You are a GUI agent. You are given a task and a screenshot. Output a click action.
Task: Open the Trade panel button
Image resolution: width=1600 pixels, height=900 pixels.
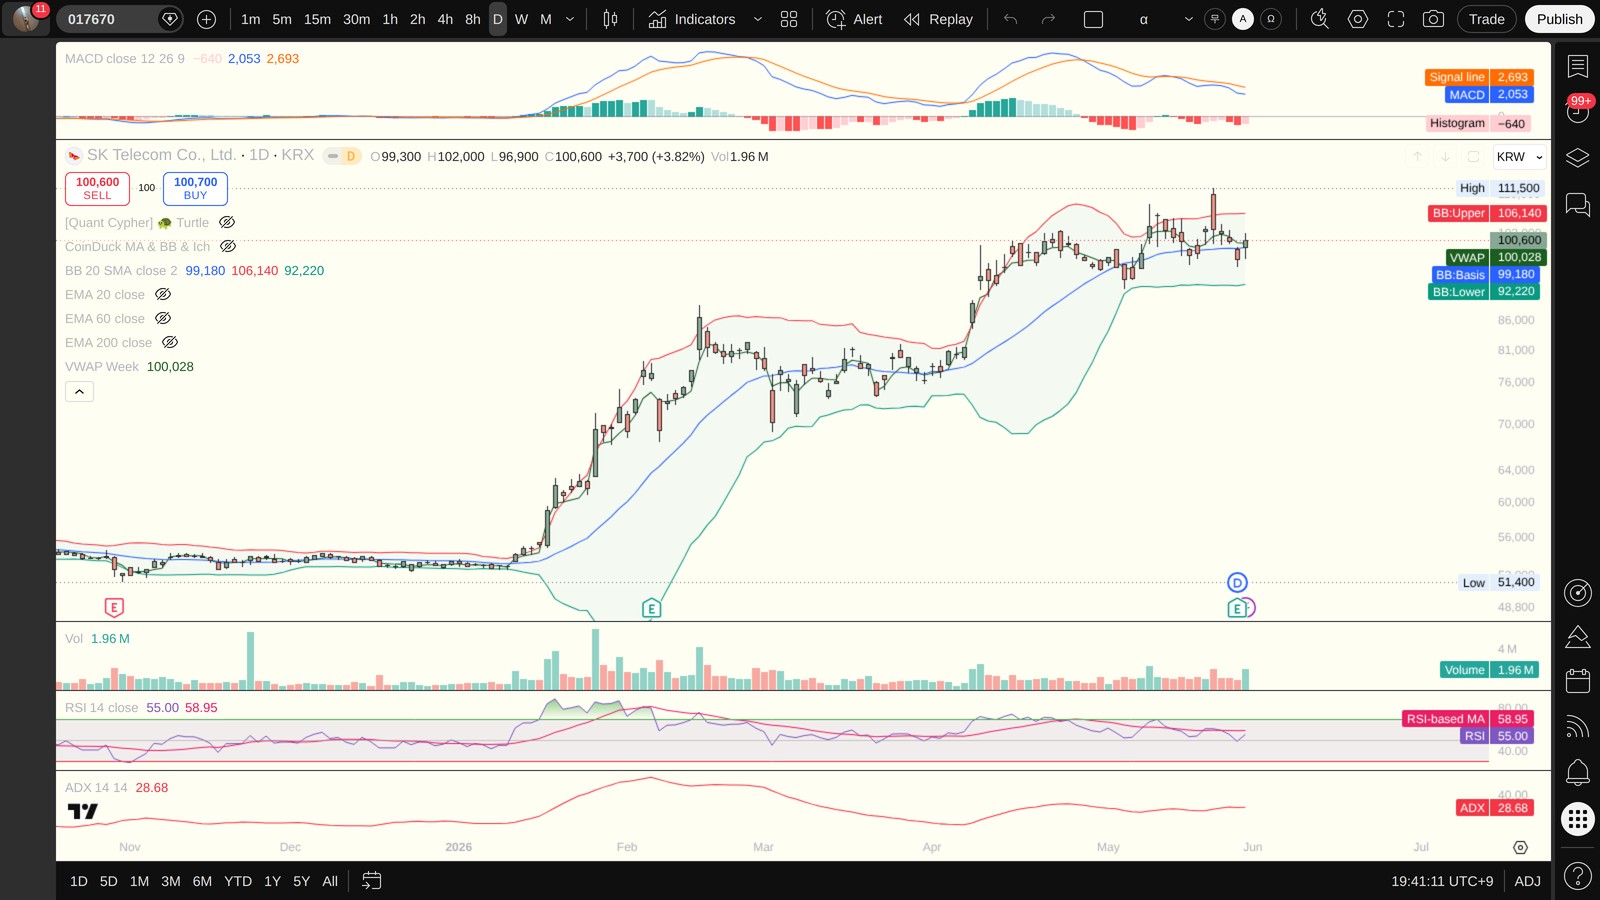1487,19
